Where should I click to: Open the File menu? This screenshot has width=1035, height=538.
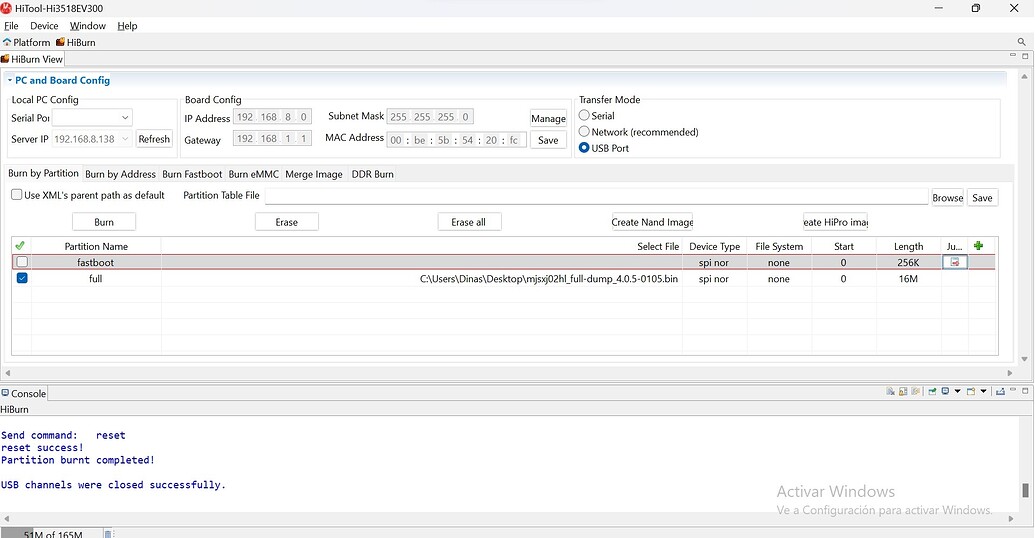pos(11,26)
